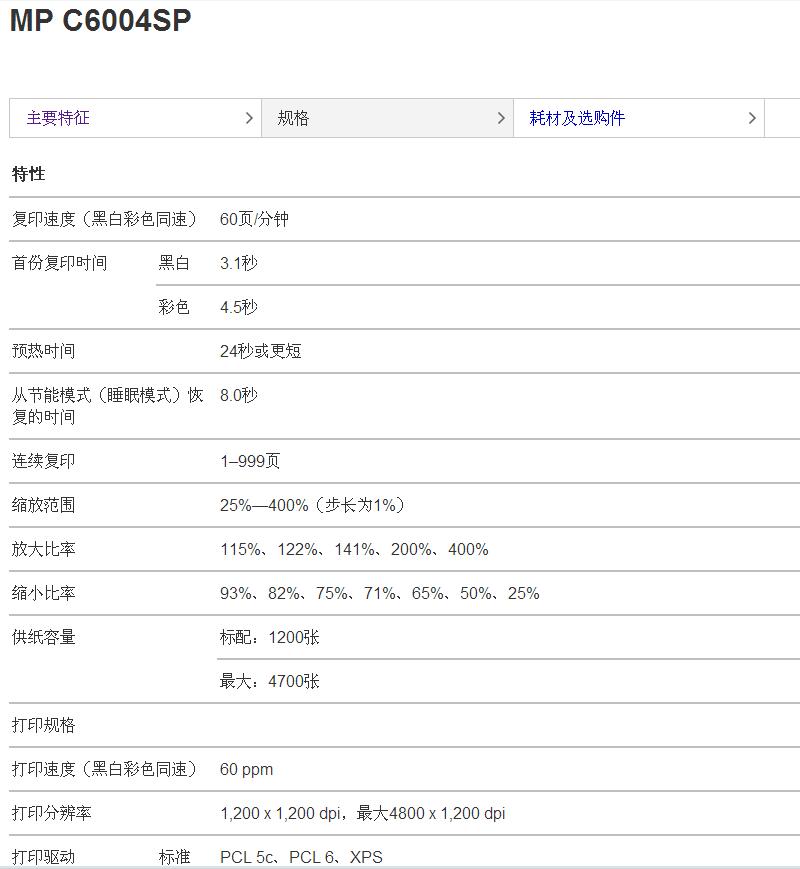Screen dimensions: 800x869
Task: Click the 特性 section heading
Action: (28, 174)
